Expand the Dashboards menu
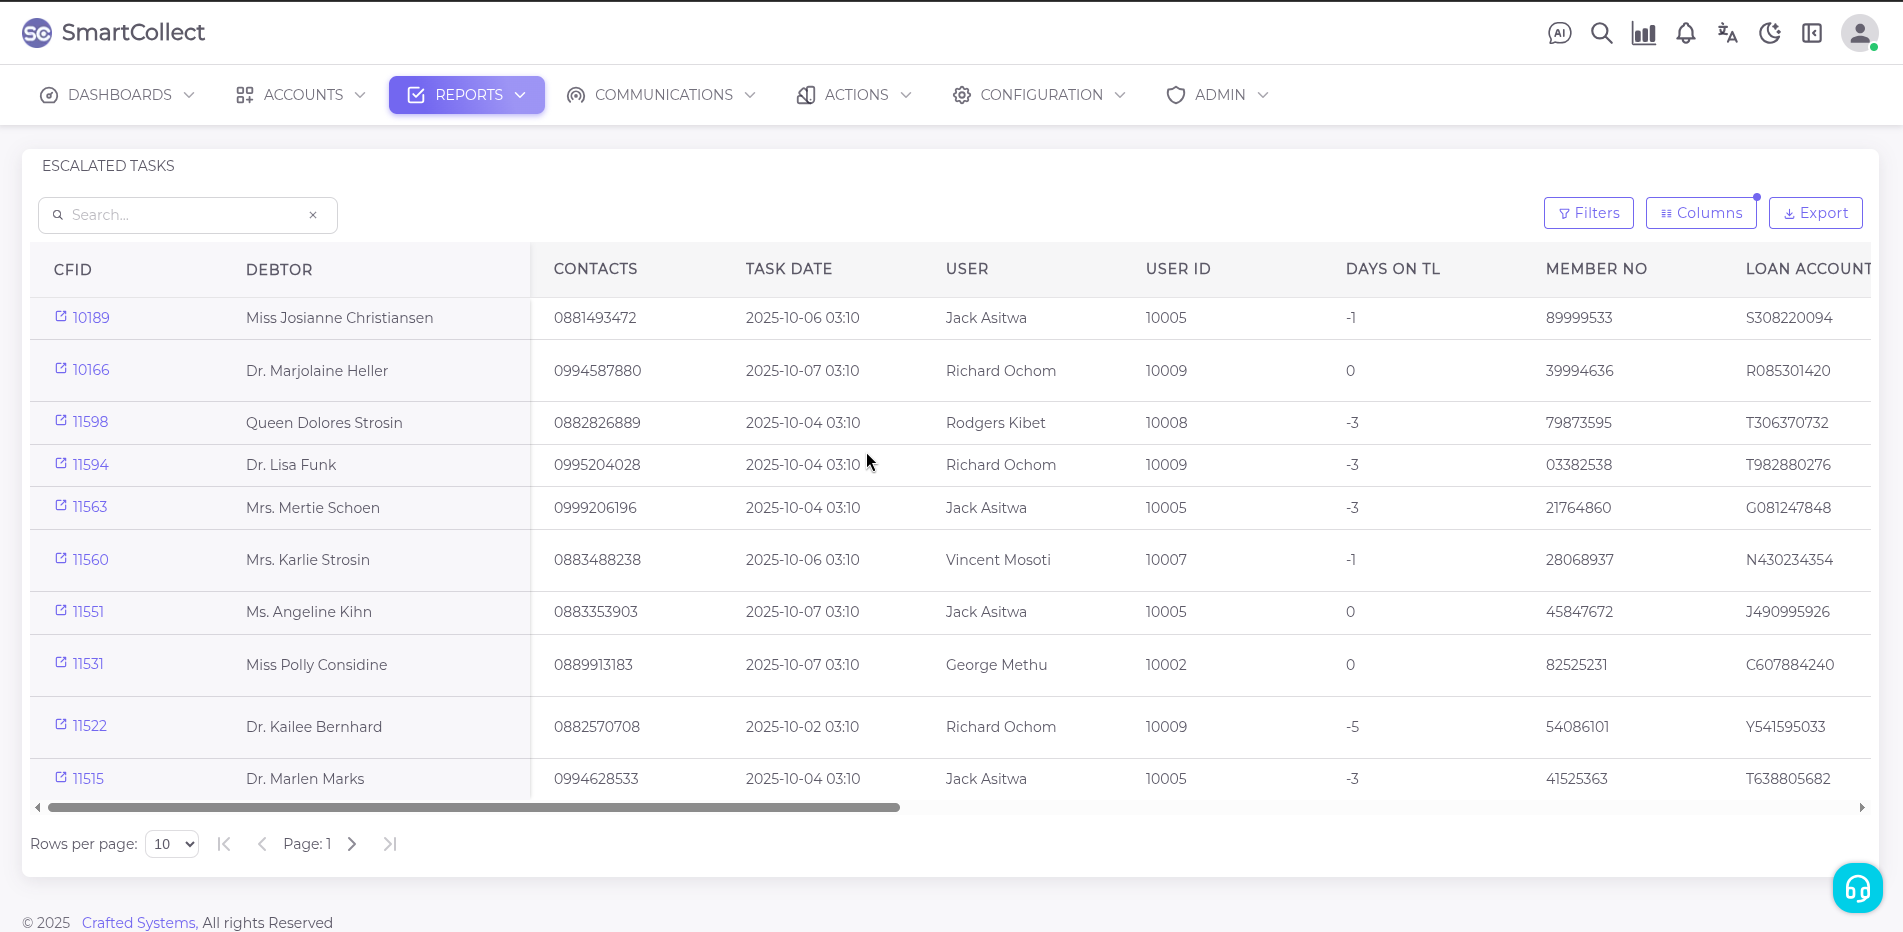The width and height of the screenshot is (1903, 932). click(118, 95)
